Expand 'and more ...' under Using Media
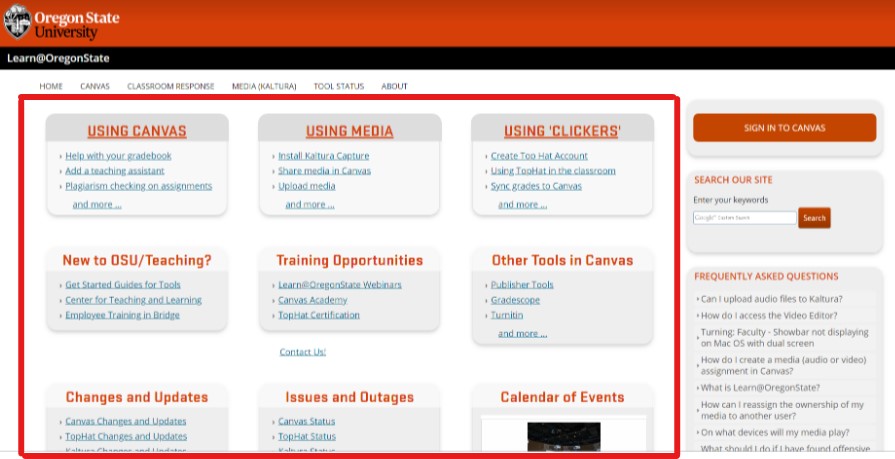Screen dimensions: 895x459 coord(310,205)
